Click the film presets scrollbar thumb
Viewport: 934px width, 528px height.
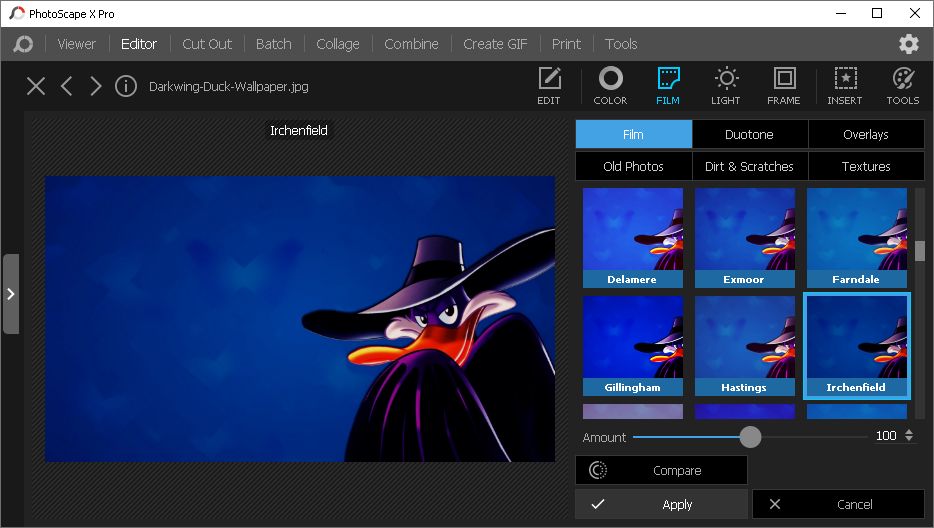(920, 251)
